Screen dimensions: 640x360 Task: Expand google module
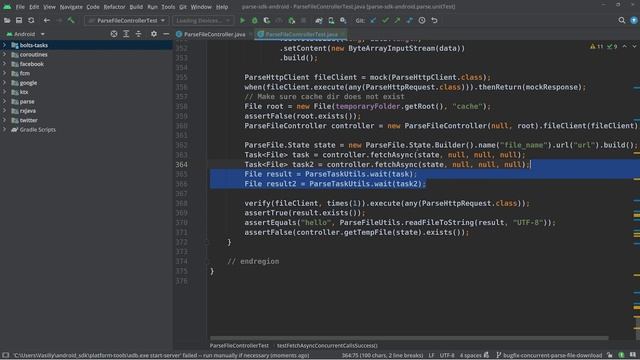pyautogui.click(x=4, y=83)
